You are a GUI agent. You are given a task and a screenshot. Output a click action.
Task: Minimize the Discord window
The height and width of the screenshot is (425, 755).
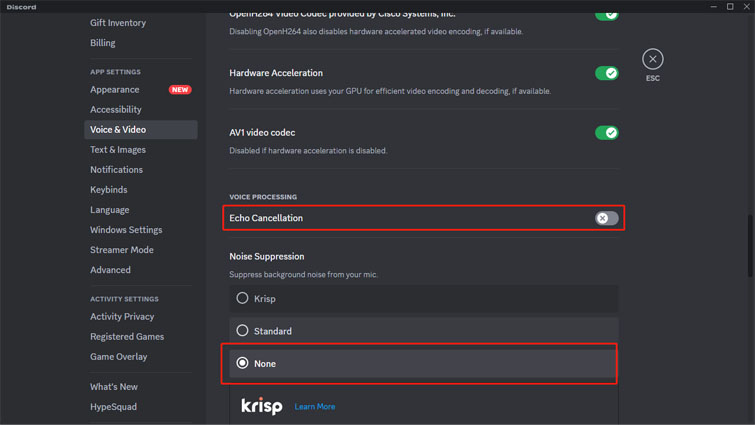click(x=714, y=7)
